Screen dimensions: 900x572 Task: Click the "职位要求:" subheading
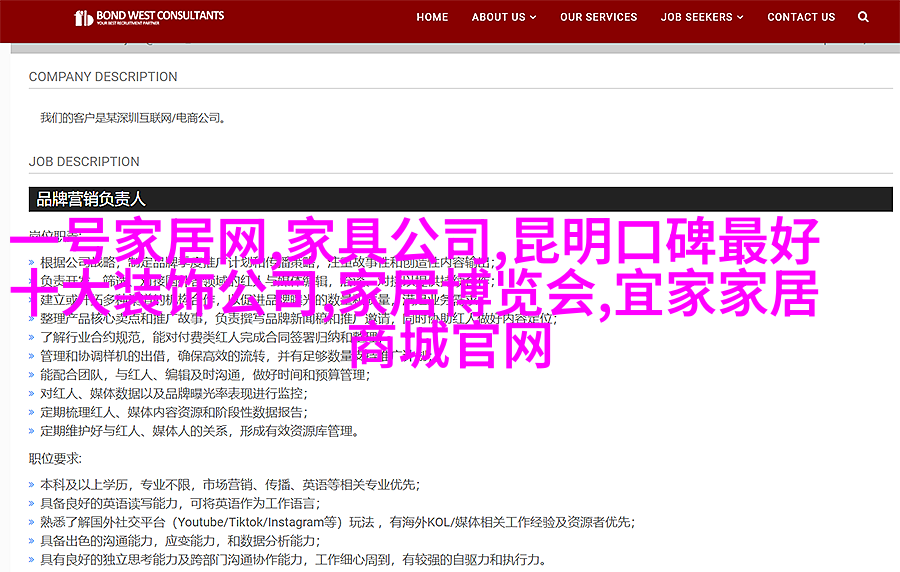click(x=56, y=458)
